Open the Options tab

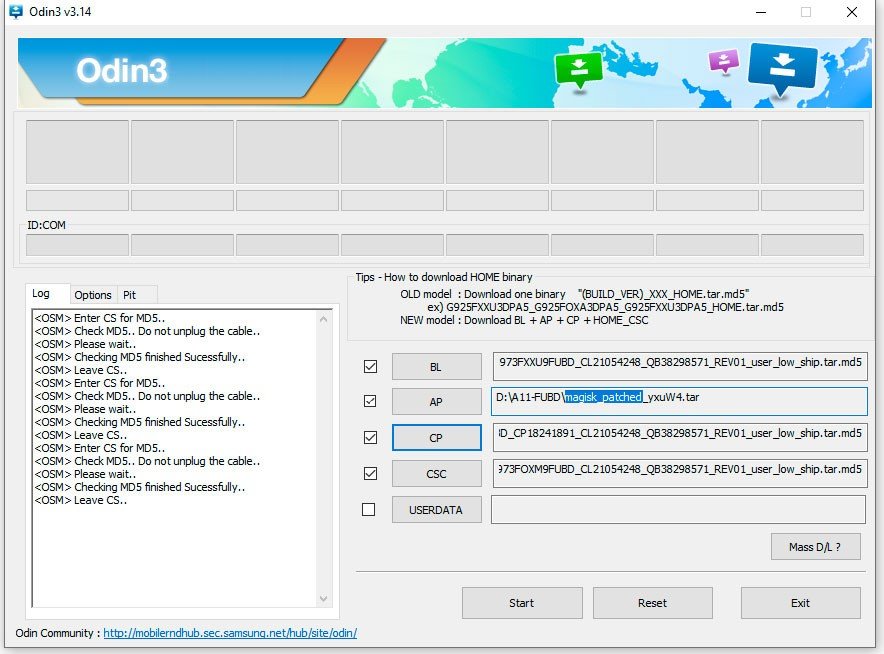pos(93,295)
